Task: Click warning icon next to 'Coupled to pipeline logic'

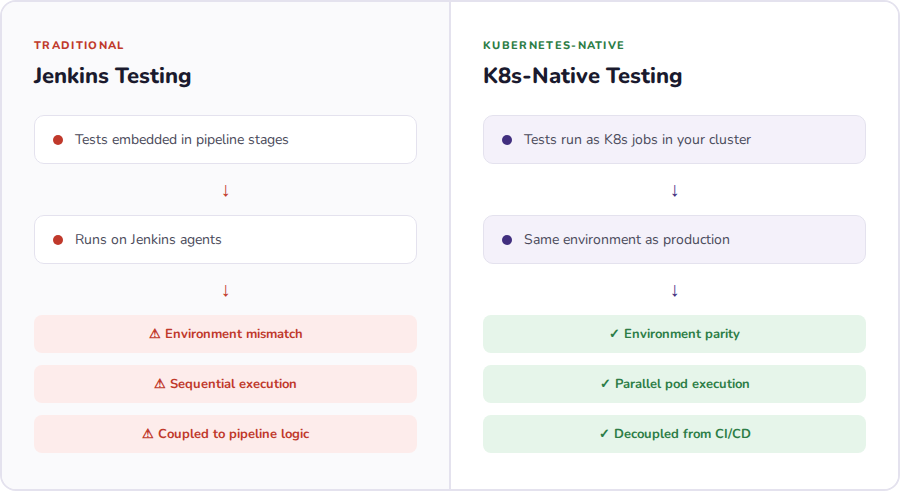Action: 148,434
